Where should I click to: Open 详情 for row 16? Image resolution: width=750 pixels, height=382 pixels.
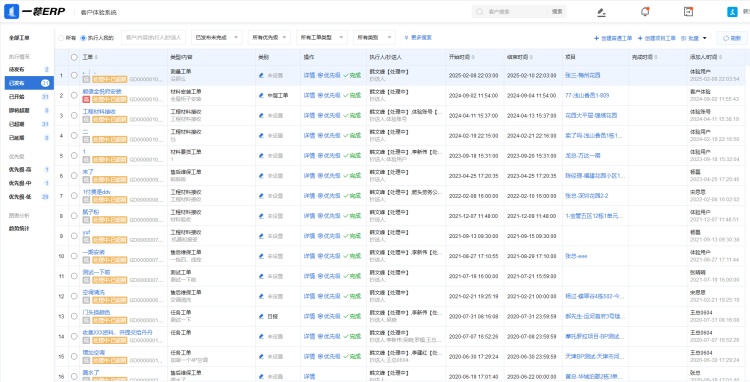pyautogui.click(x=309, y=377)
